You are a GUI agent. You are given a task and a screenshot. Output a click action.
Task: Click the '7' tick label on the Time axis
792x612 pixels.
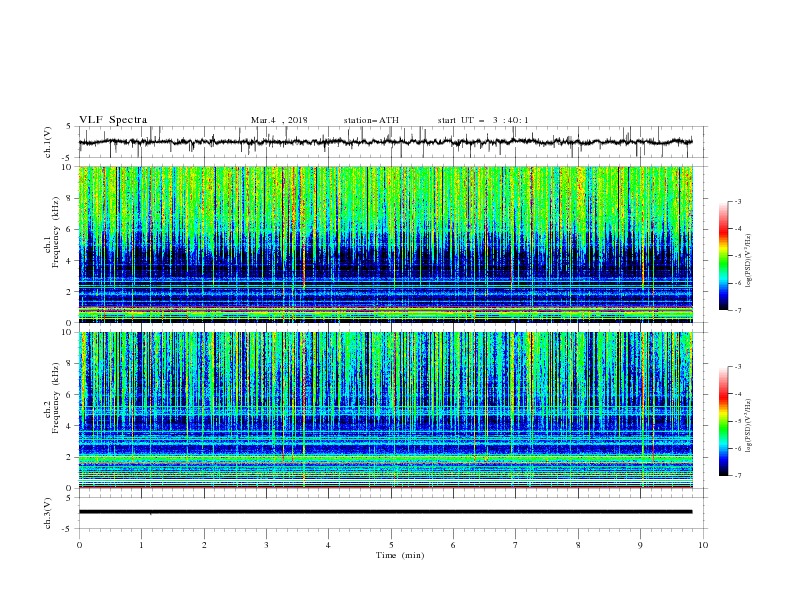pyautogui.click(x=516, y=545)
